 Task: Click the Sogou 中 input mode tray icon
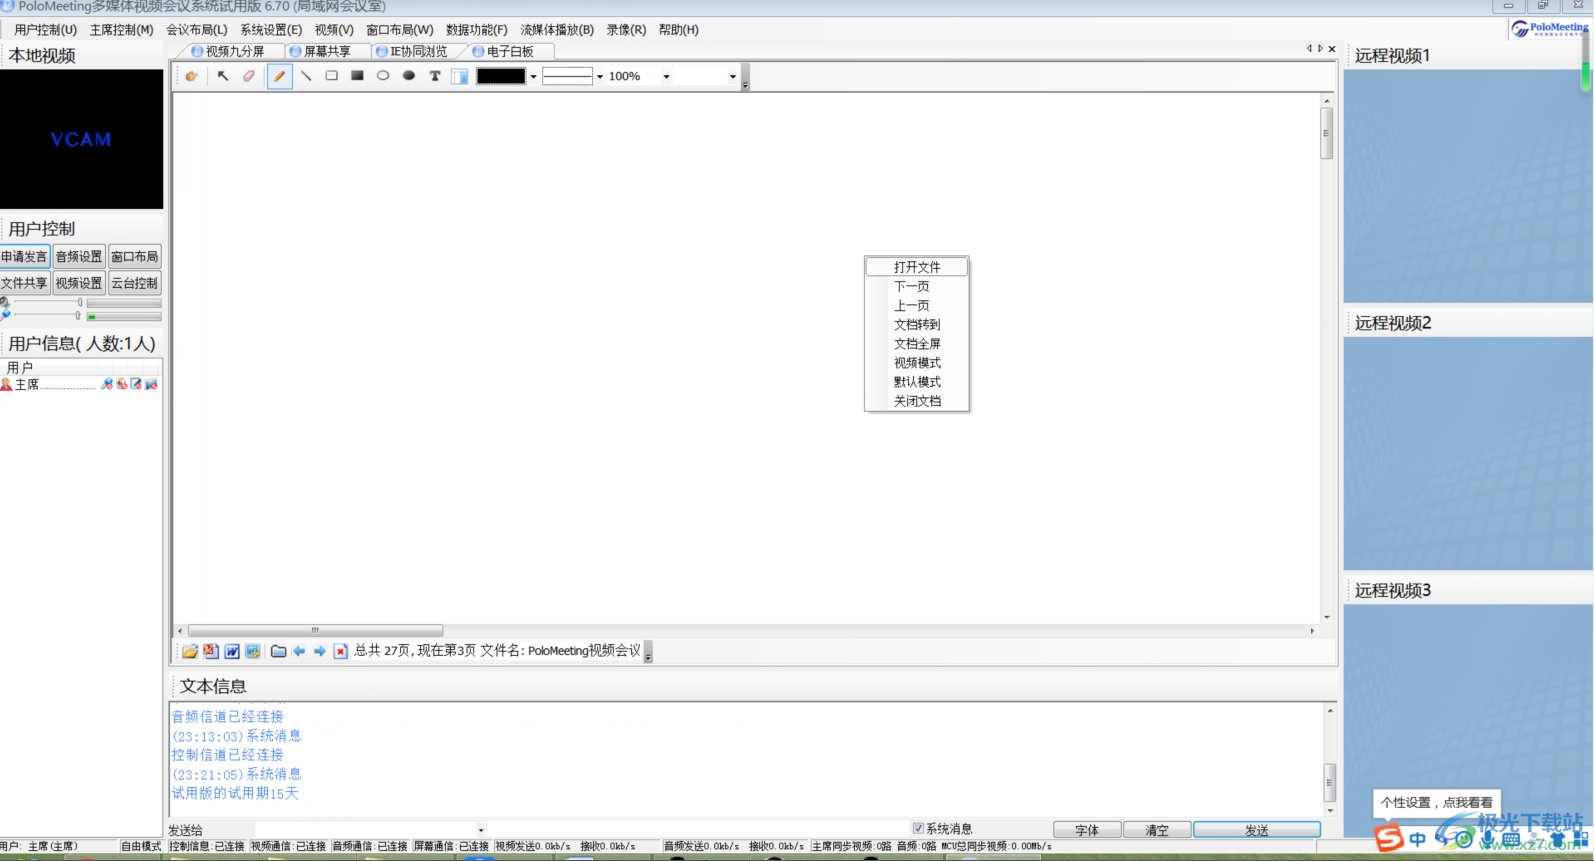click(1417, 839)
